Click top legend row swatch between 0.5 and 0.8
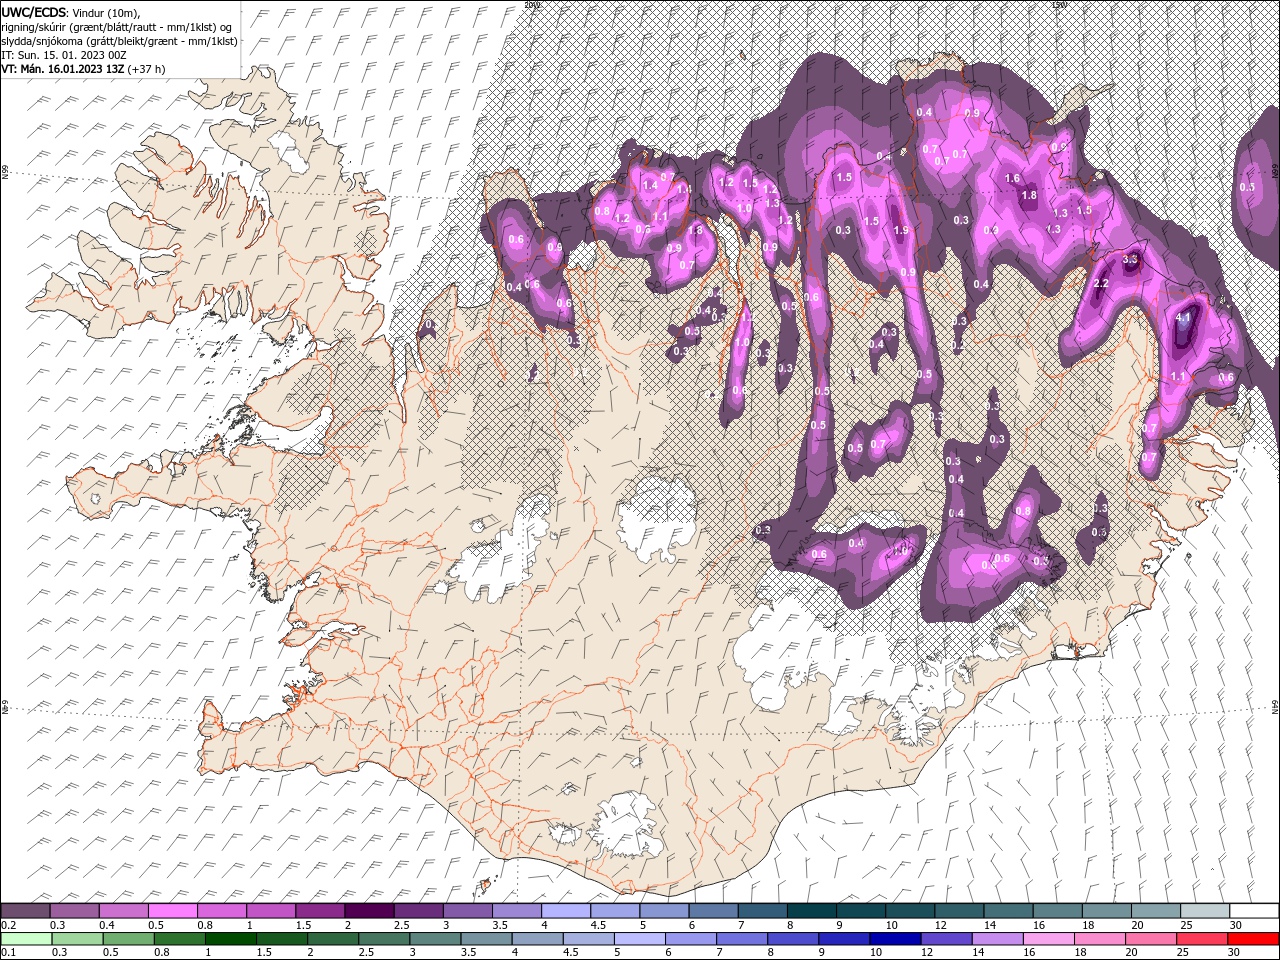Image resolution: width=1280 pixels, height=960 pixels. 173,911
